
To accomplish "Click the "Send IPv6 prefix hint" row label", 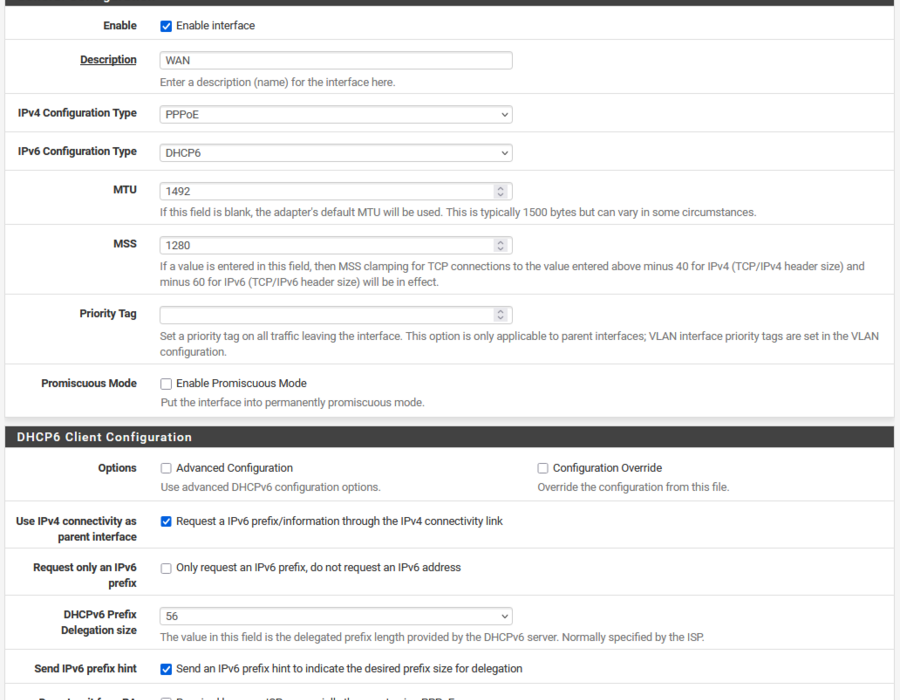I will point(86,669).
